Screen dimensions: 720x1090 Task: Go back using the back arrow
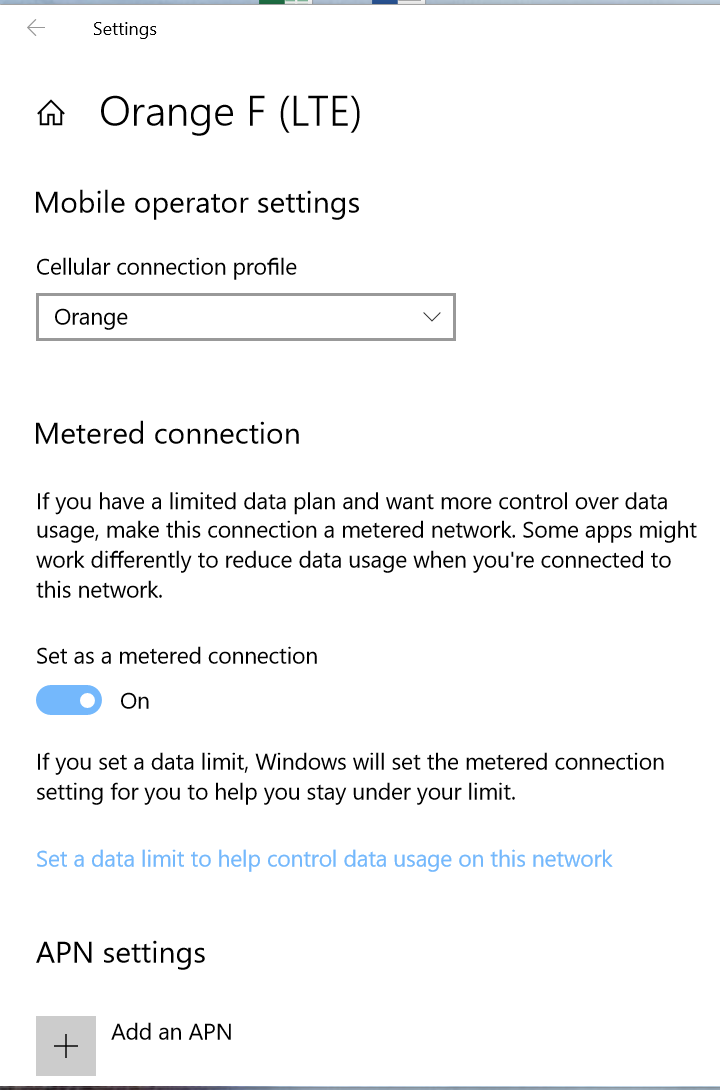coord(36,28)
